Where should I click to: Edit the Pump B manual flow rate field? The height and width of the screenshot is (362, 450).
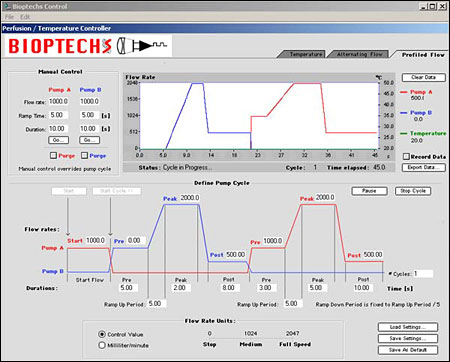coord(89,101)
